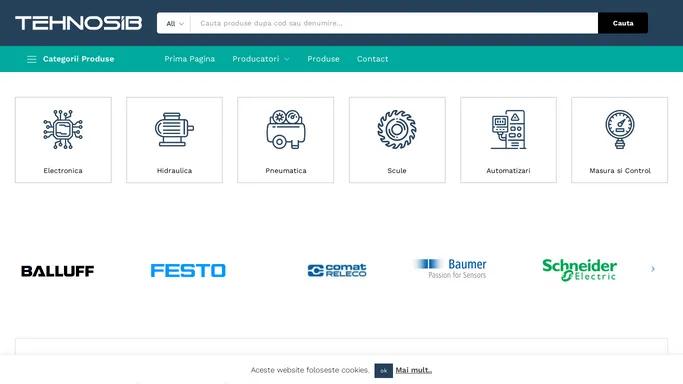Click the Automatizari category label
Screen dimensions: 683x384
(x=508, y=171)
